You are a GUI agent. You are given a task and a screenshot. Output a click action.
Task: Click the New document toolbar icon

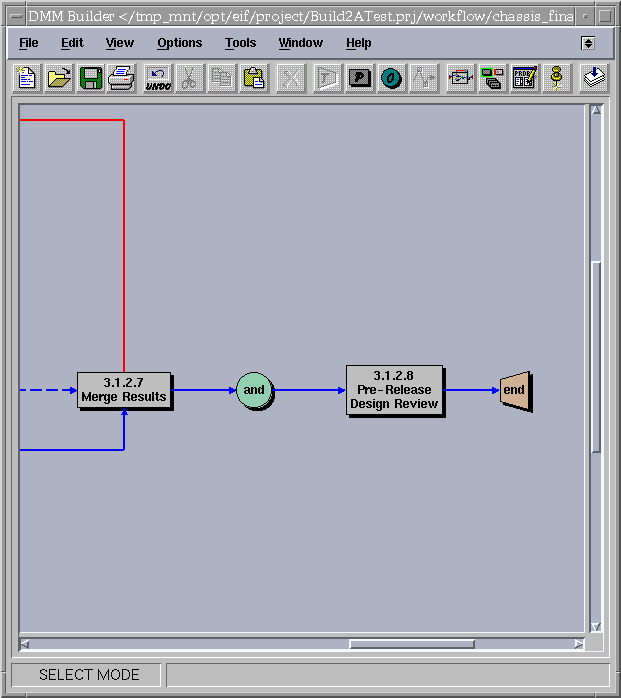[x=27, y=78]
